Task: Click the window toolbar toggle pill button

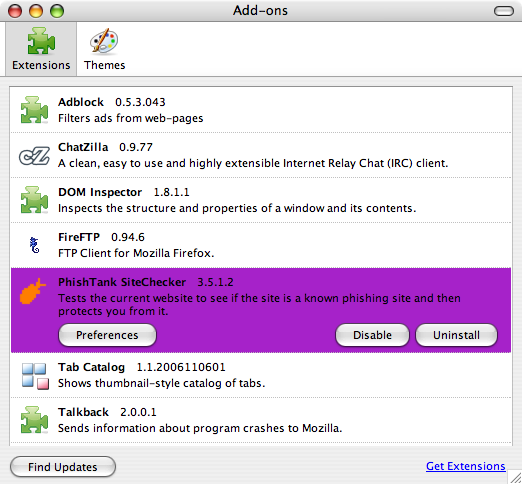Action: click(x=504, y=11)
